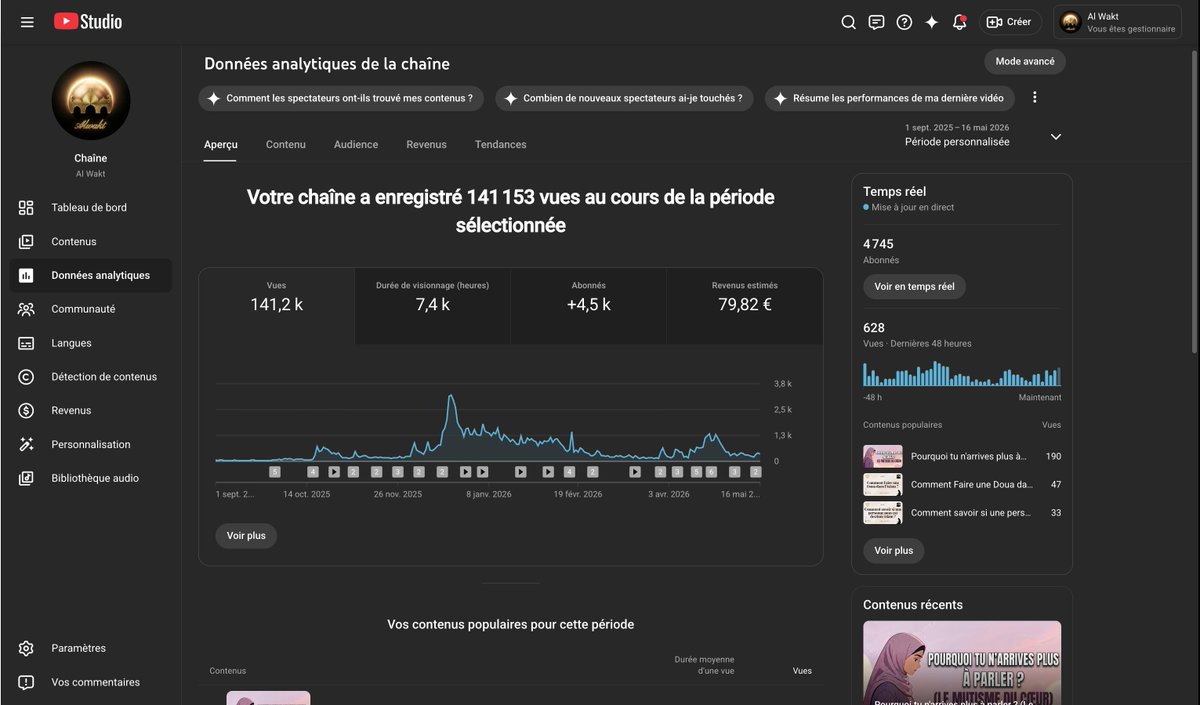This screenshot has width=1200, height=705.
Task: Click the page's vertical scrollbar
Action: [x=1195, y=200]
